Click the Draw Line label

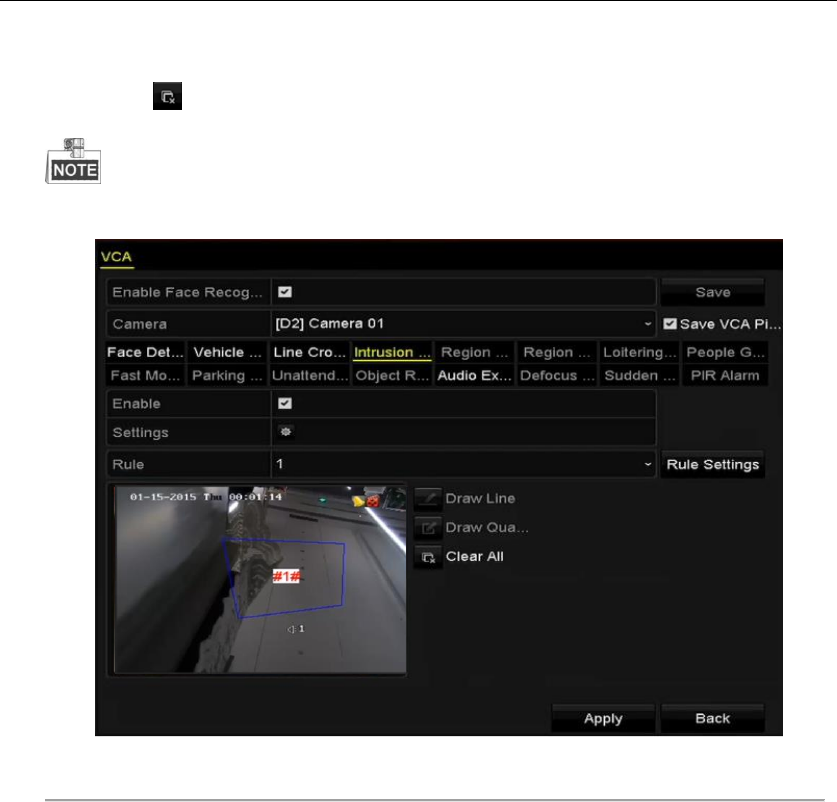(480, 499)
